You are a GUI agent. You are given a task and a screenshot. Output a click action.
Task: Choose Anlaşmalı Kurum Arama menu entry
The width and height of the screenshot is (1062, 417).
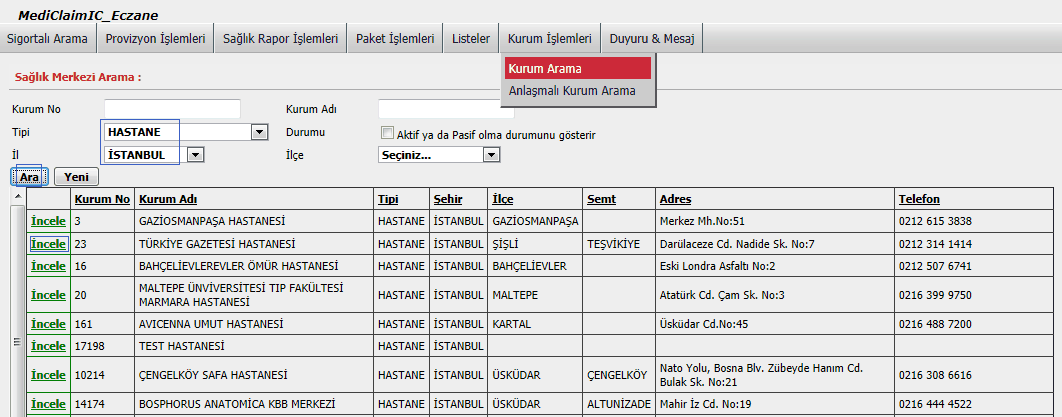(x=572, y=91)
